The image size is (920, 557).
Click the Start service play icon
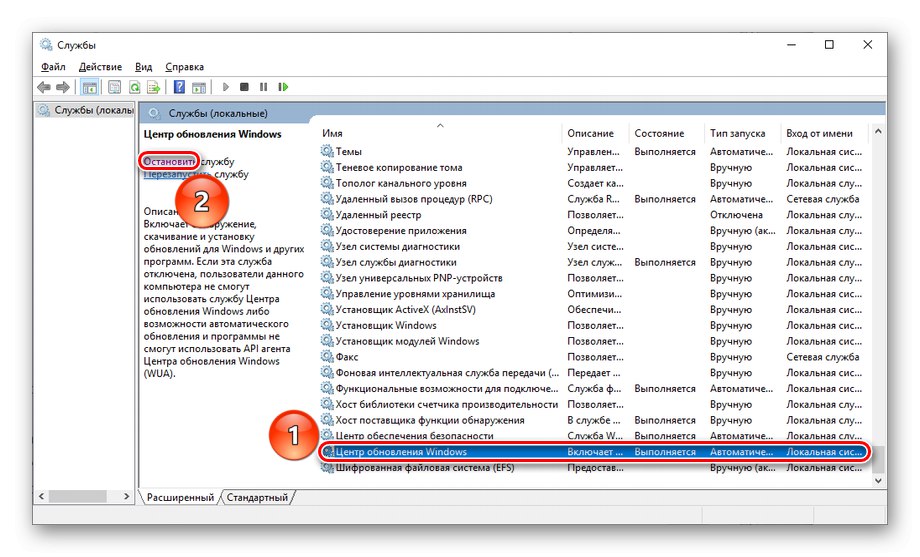coord(225,87)
